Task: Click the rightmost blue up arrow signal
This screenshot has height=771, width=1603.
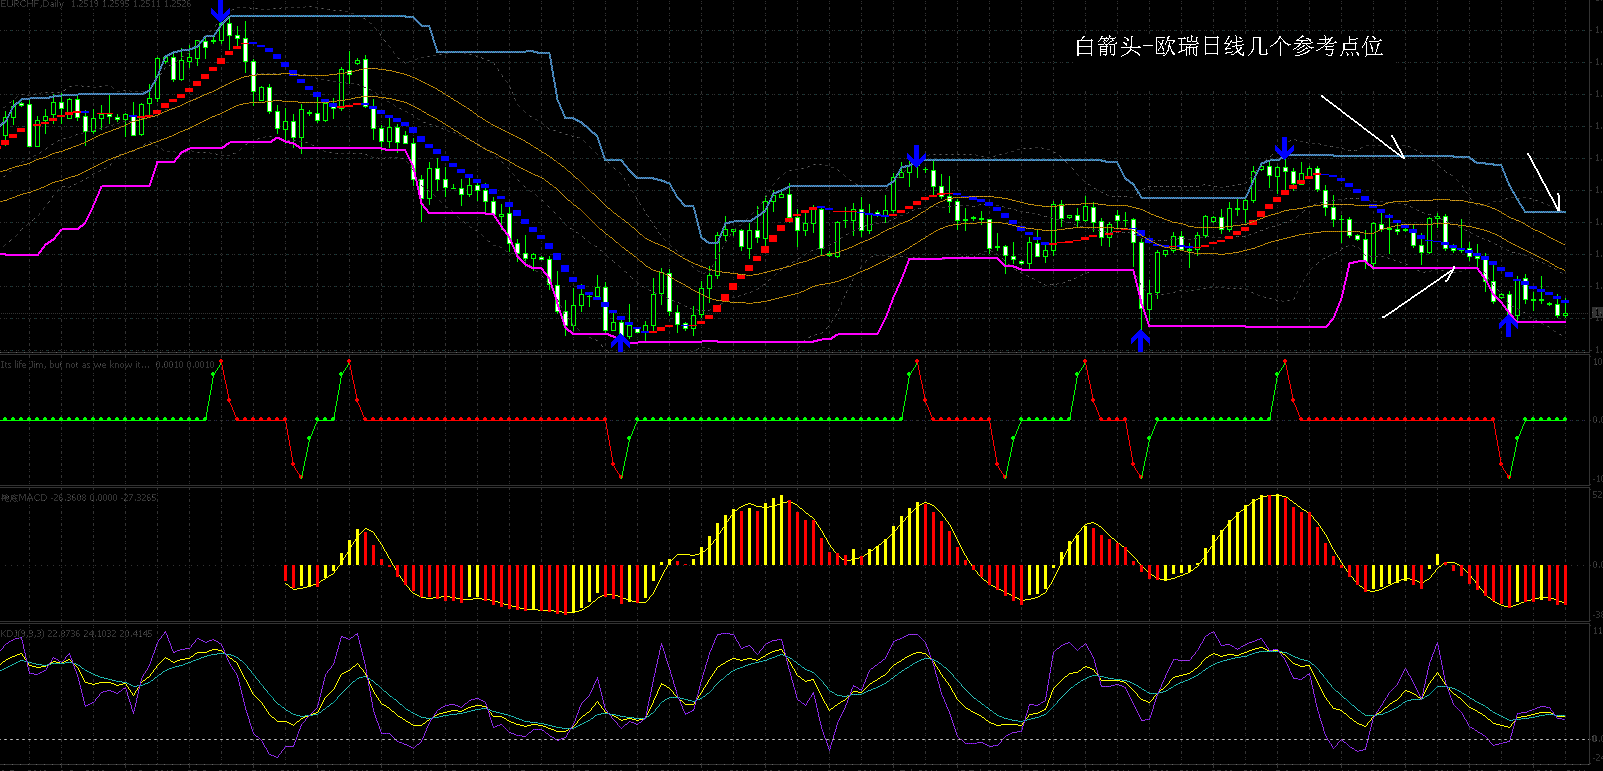Action: pos(1509,324)
